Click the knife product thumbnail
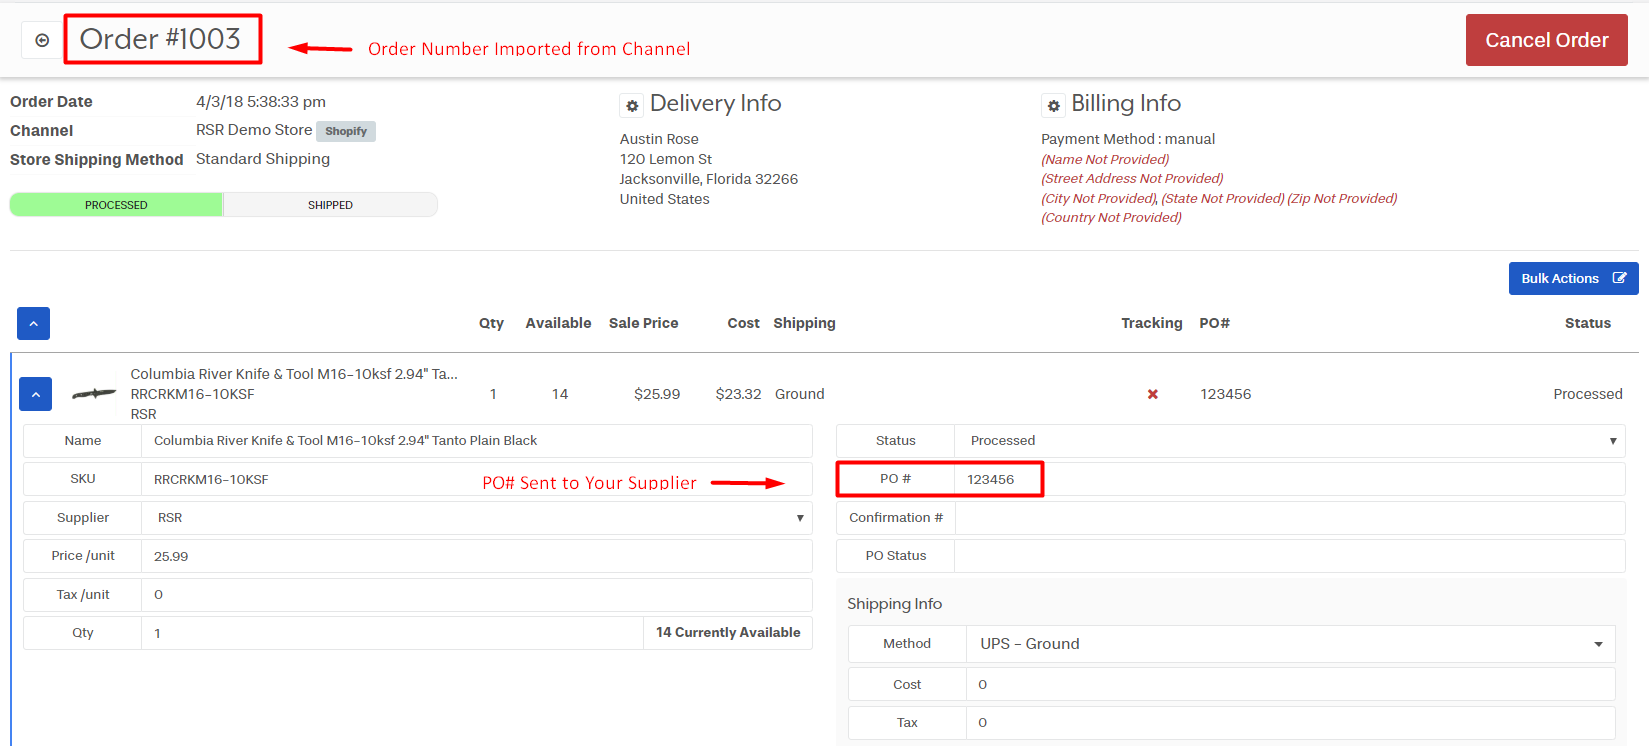The image size is (1649, 746). pyautogui.click(x=94, y=394)
